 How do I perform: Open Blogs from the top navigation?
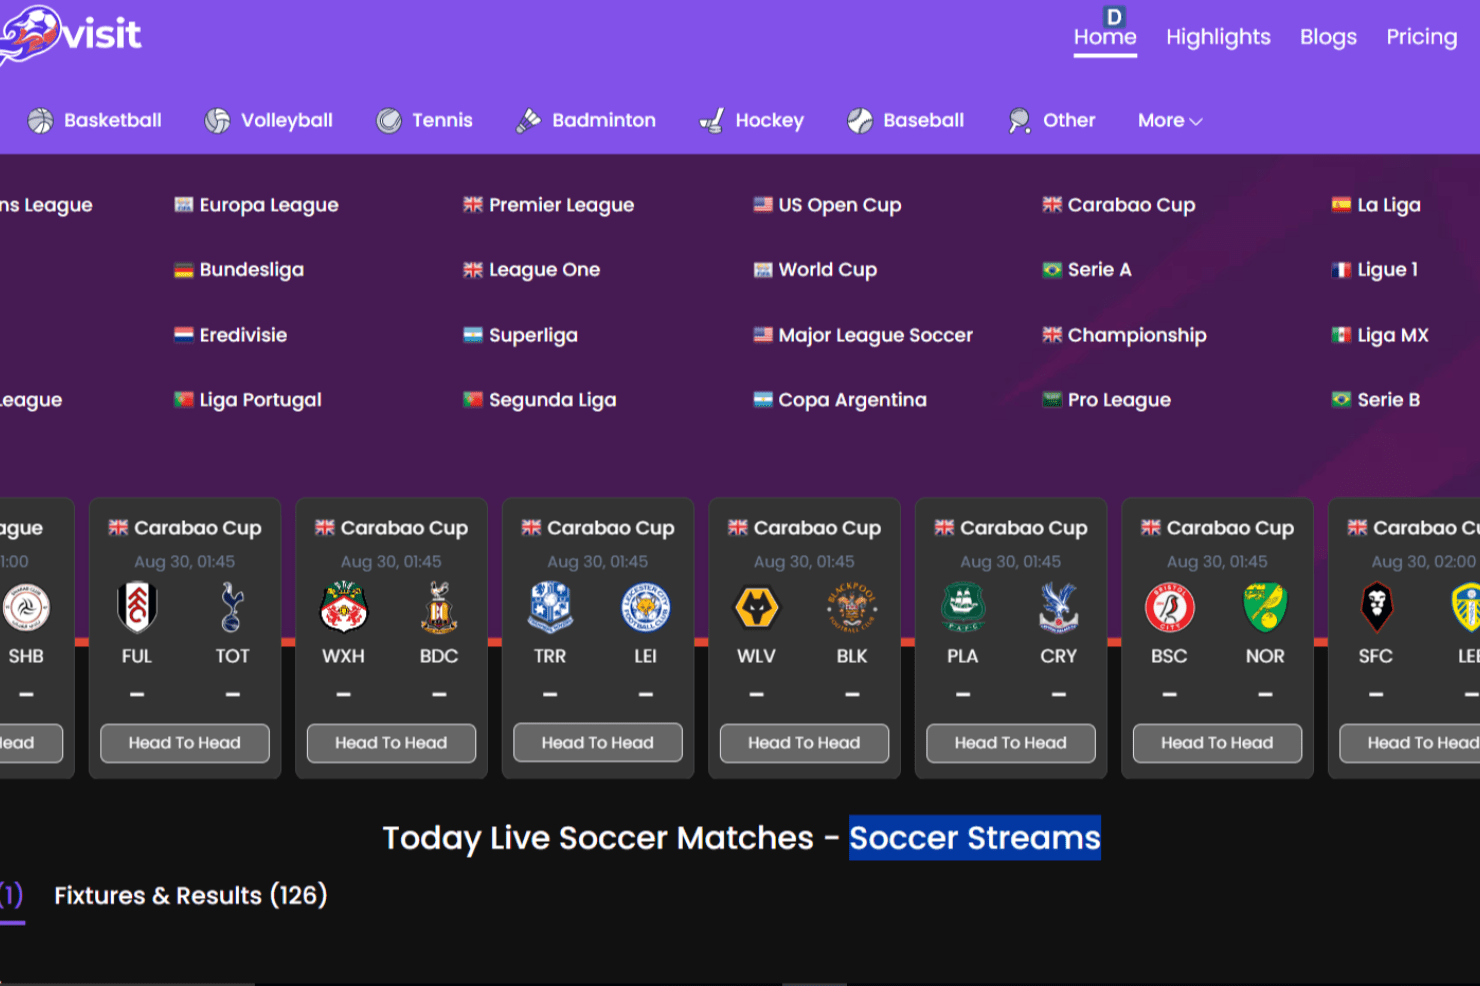pos(1328,37)
